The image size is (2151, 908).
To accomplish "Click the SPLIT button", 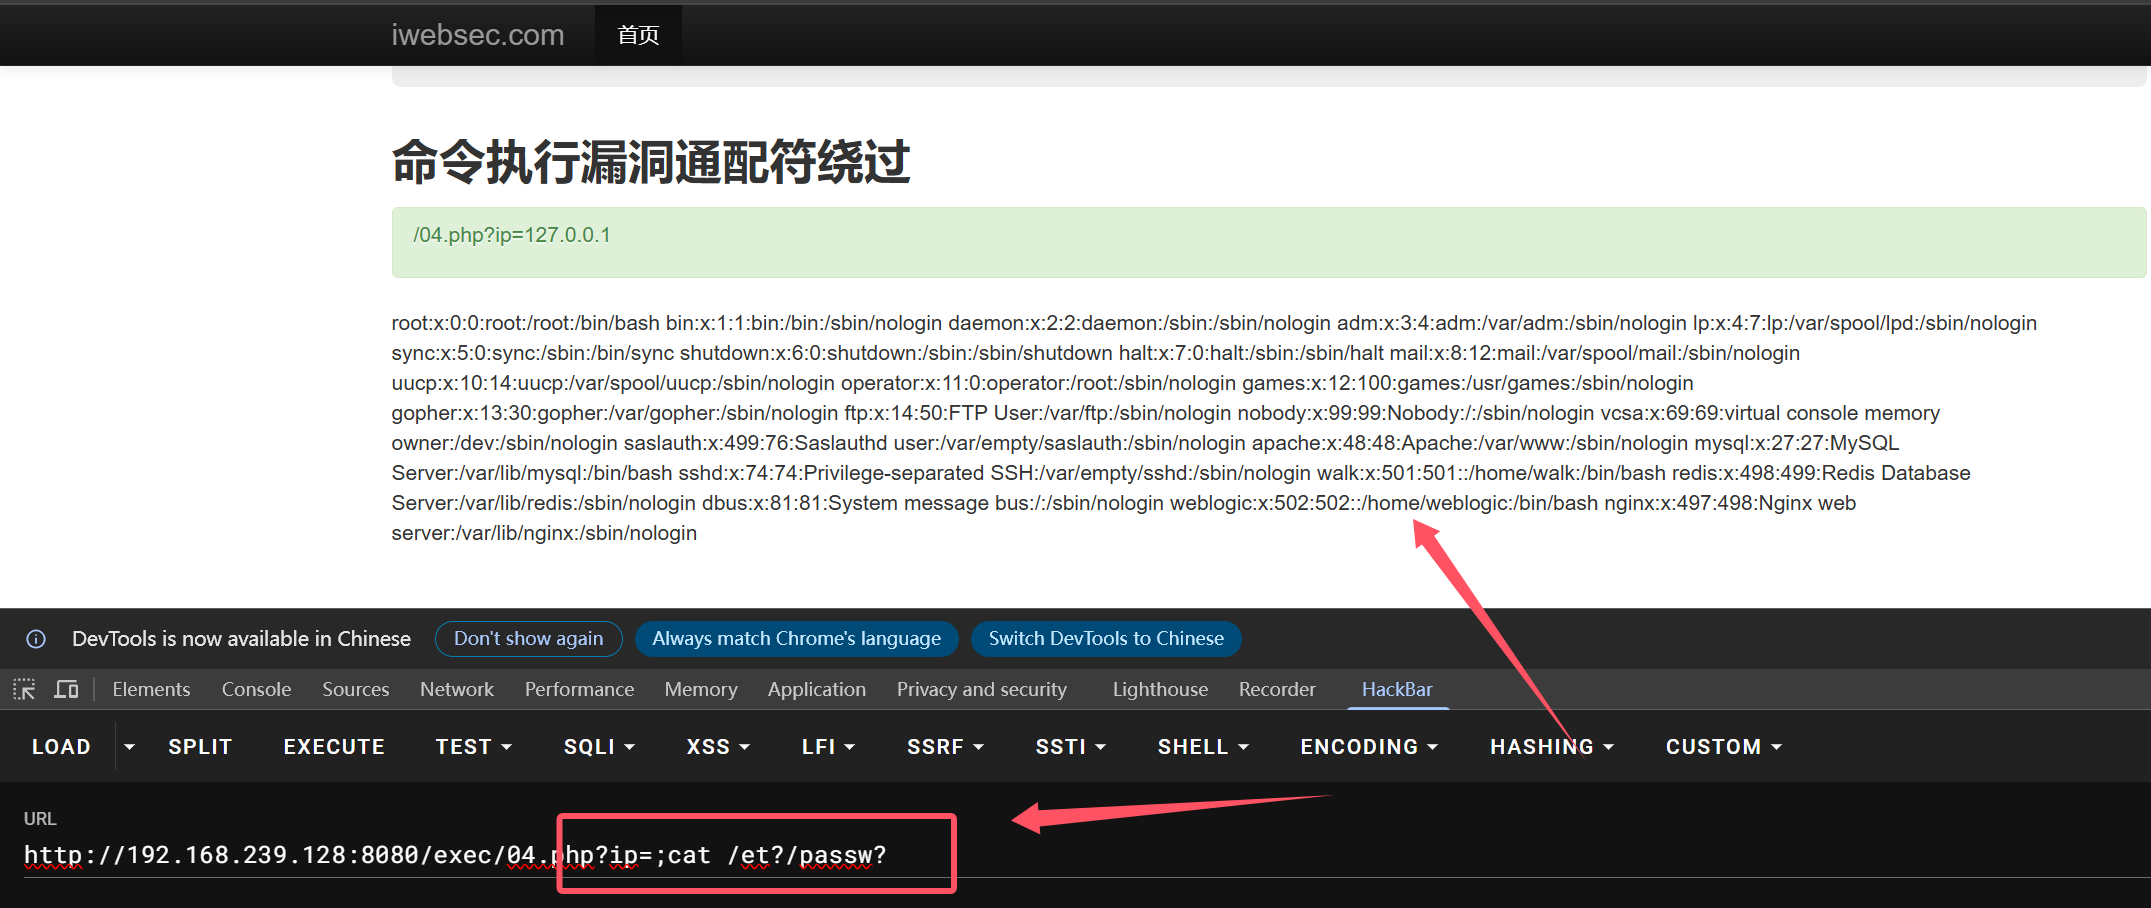I will click(x=199, y=746).
